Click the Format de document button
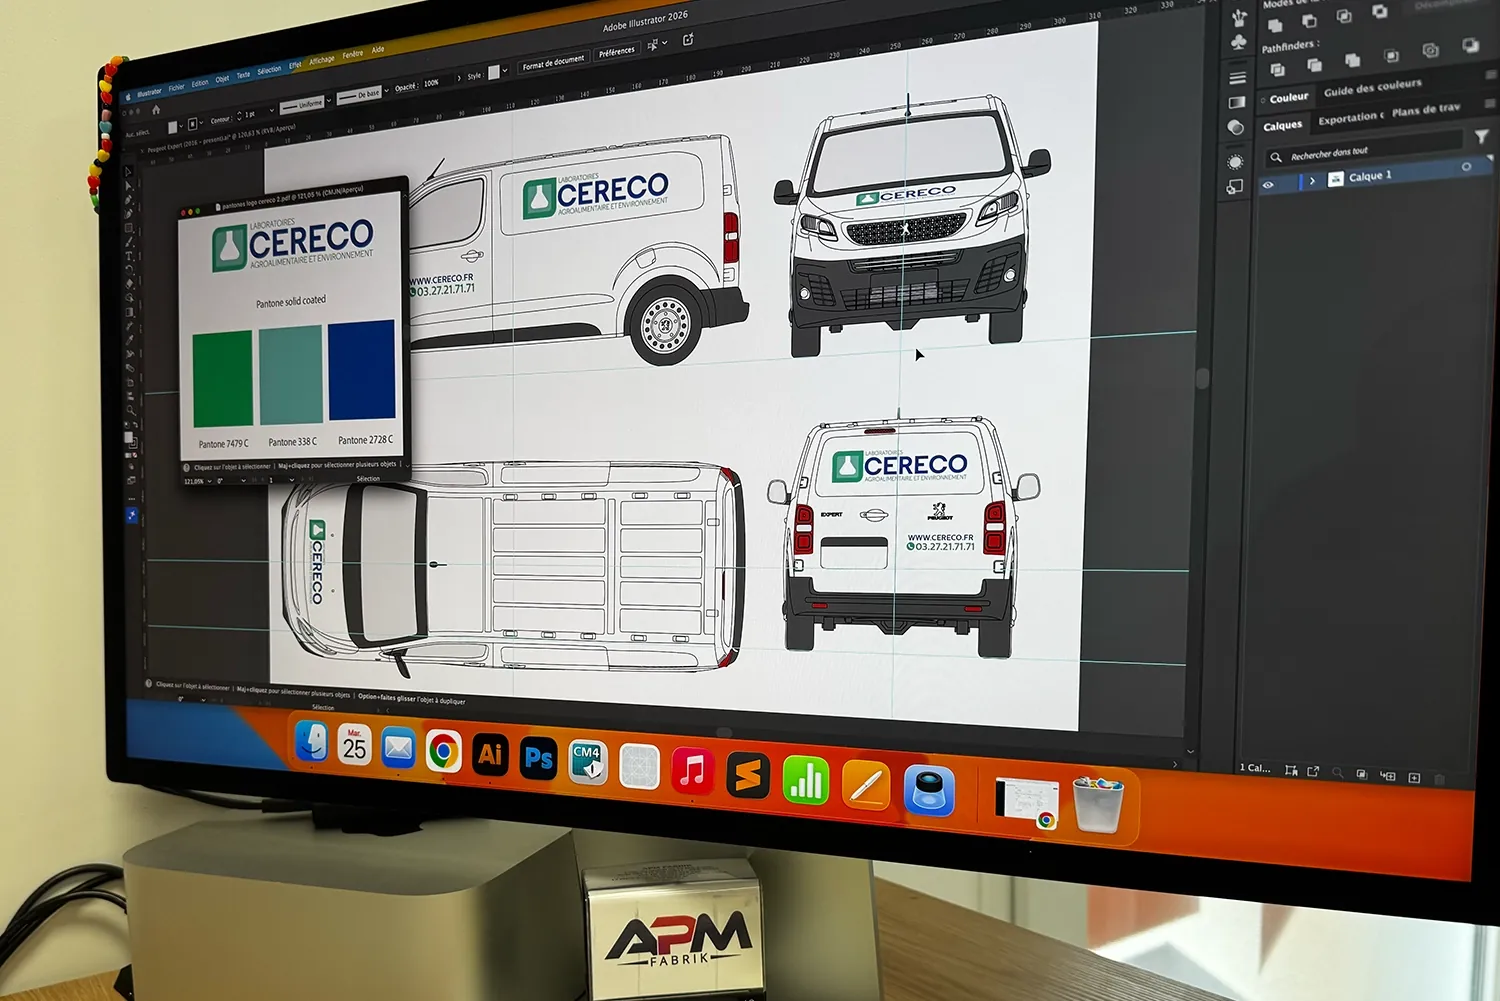Screen dimensions: 1500x1001 coord(553,63)
